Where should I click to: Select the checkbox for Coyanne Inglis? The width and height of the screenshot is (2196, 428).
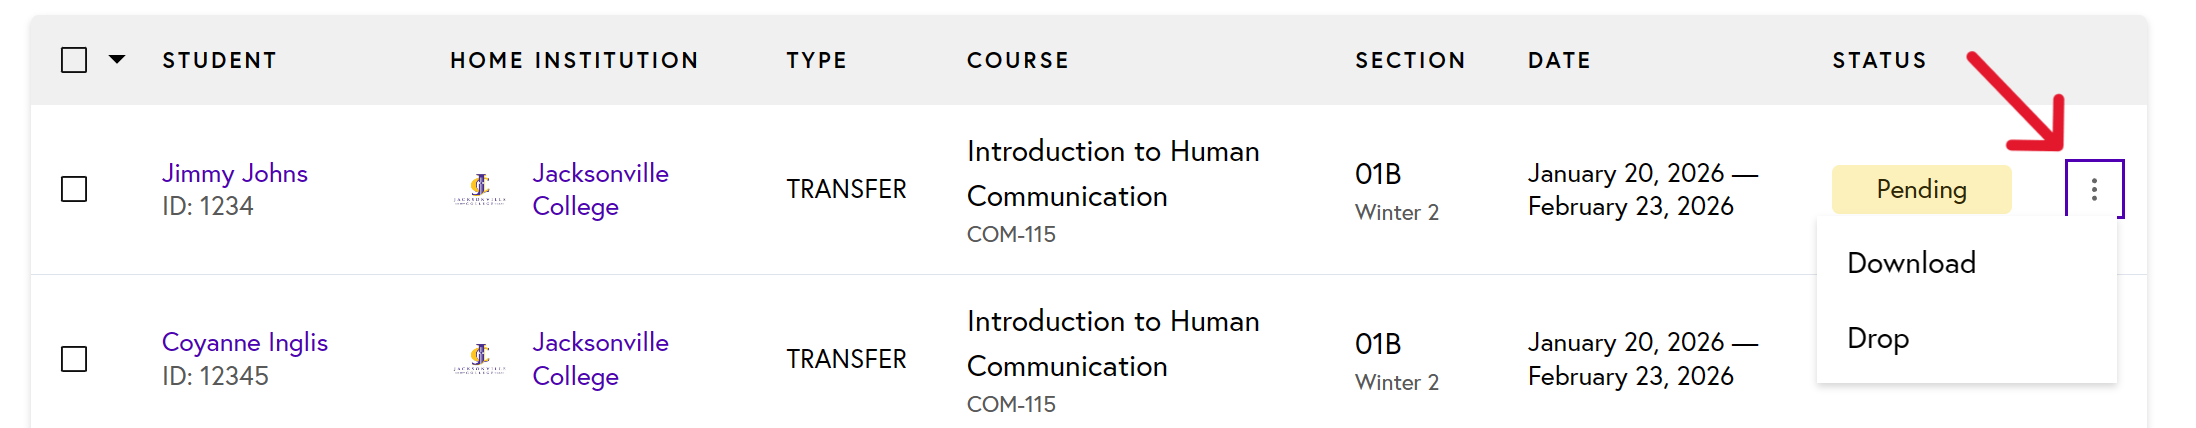pyautogui.click(x=74, y=359)
